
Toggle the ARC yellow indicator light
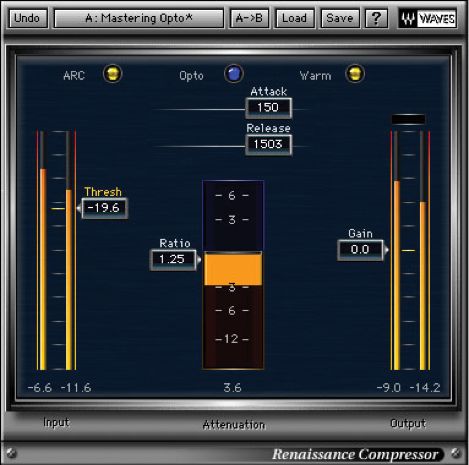(x=113, y=73)
